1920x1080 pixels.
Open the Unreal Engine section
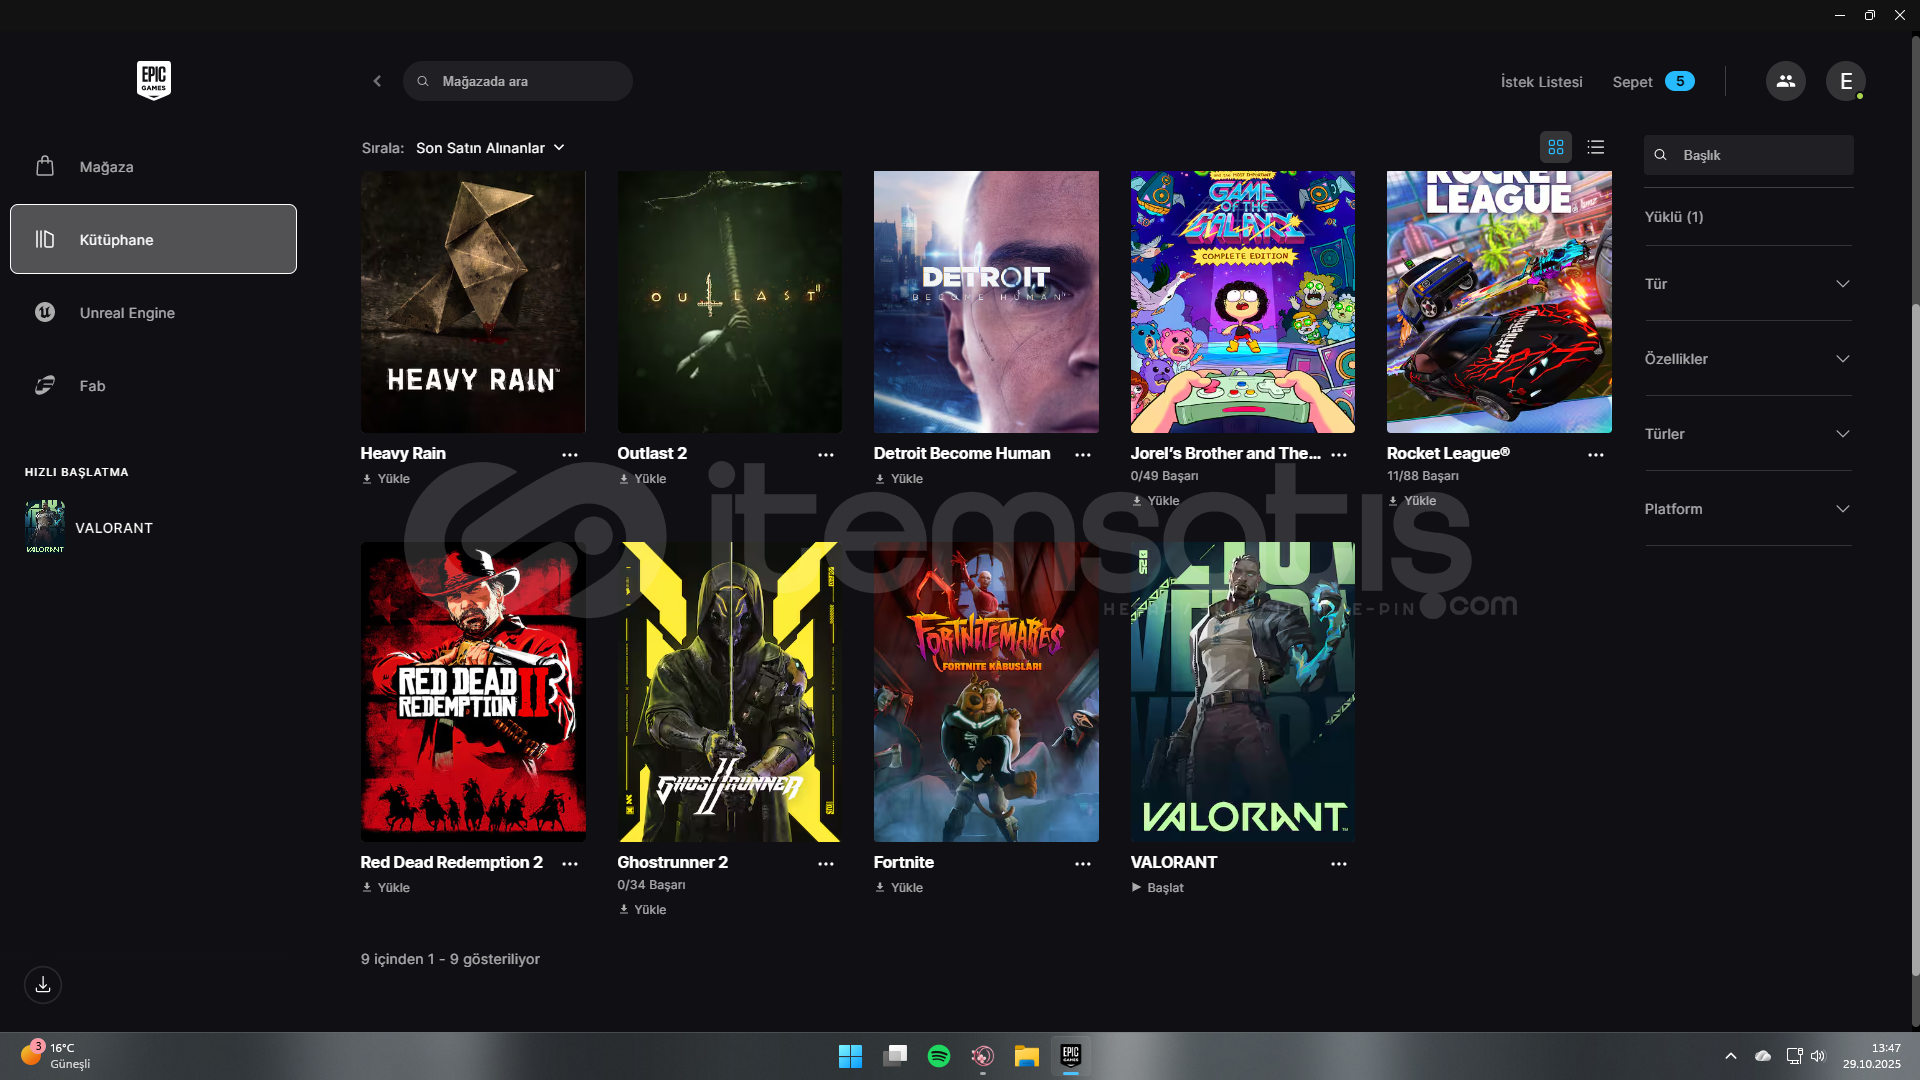coord(127,313)
